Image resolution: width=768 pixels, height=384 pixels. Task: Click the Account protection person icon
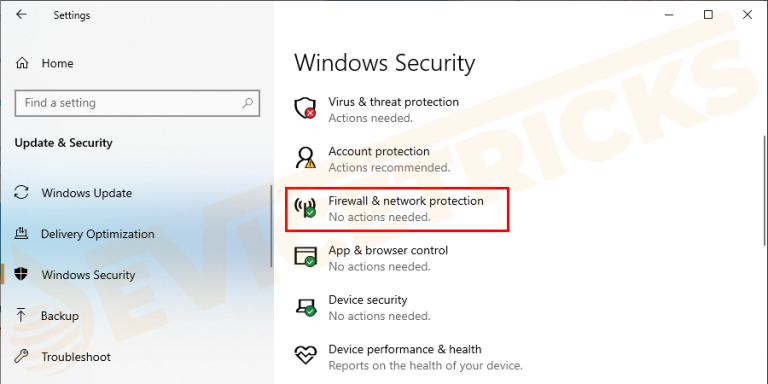click(x=305, y=158)
